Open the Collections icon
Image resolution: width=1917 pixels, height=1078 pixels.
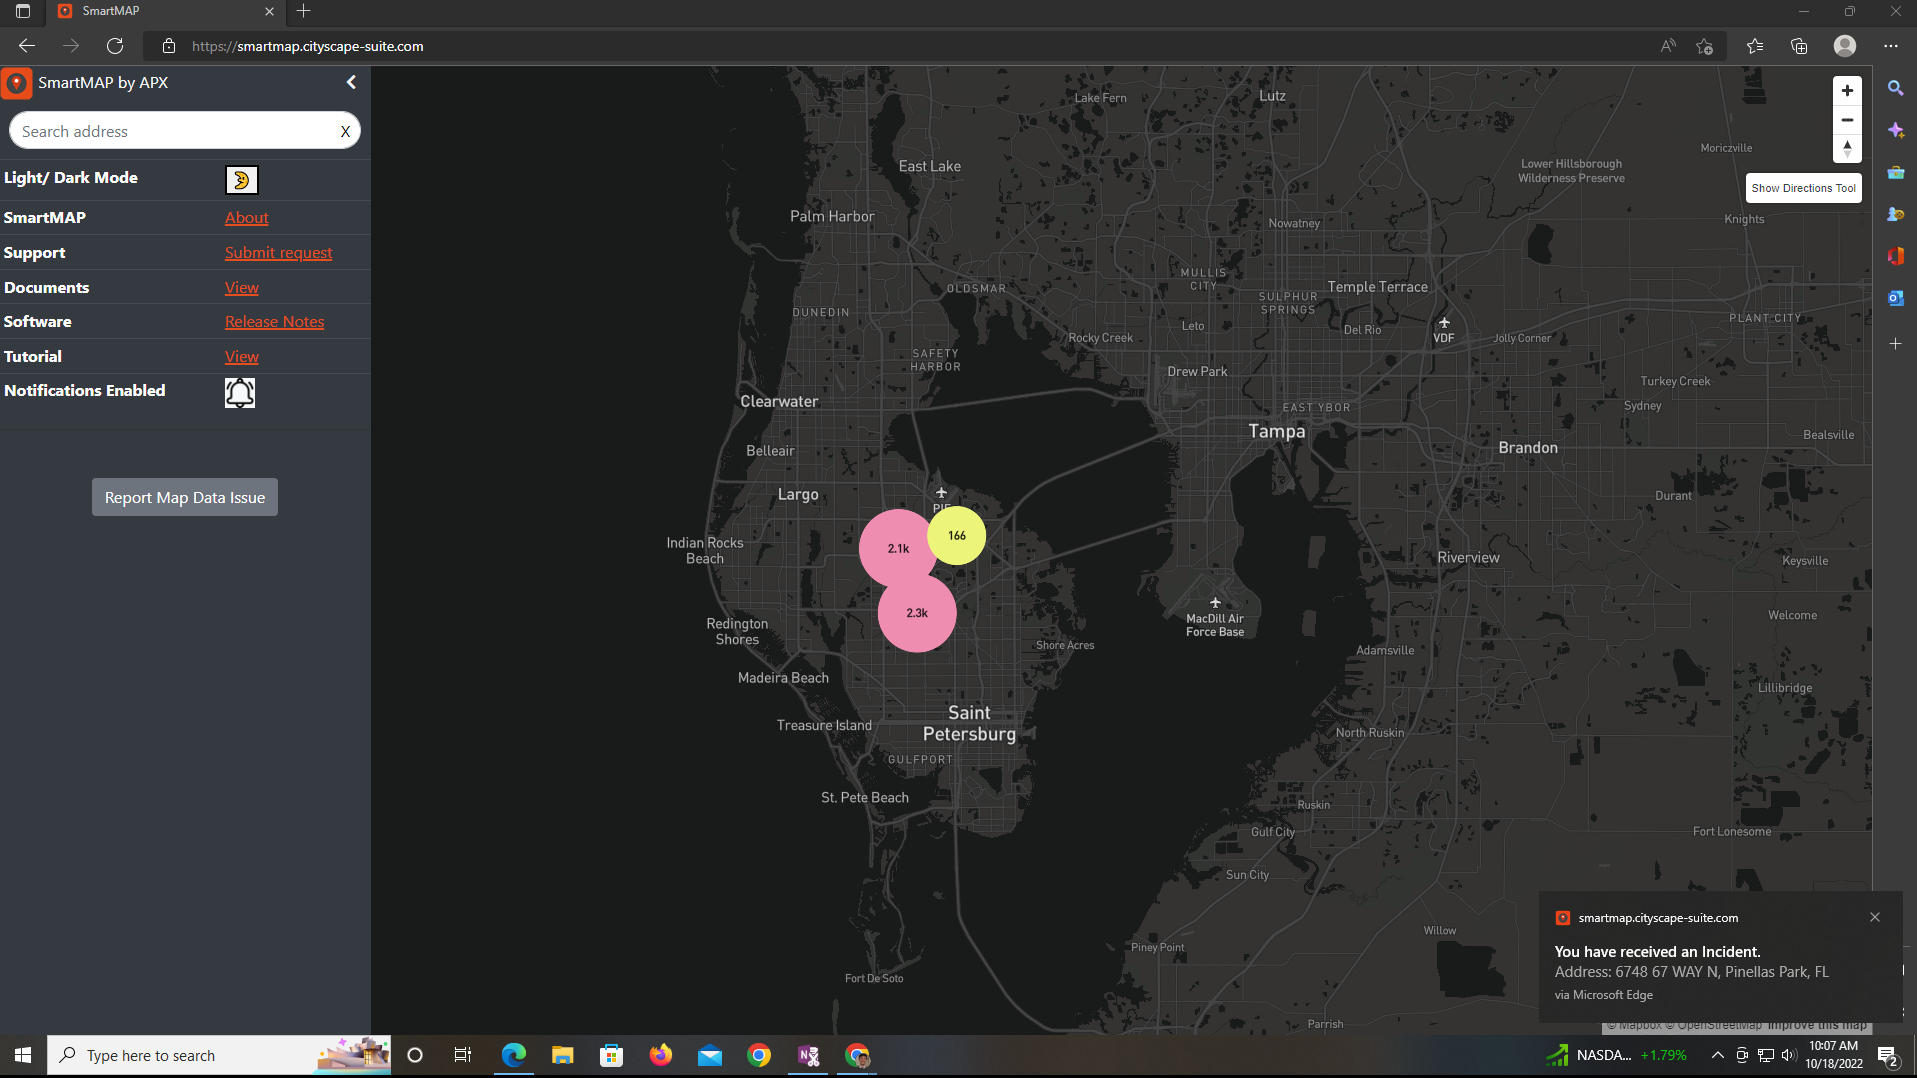(x=1799, y=46)
